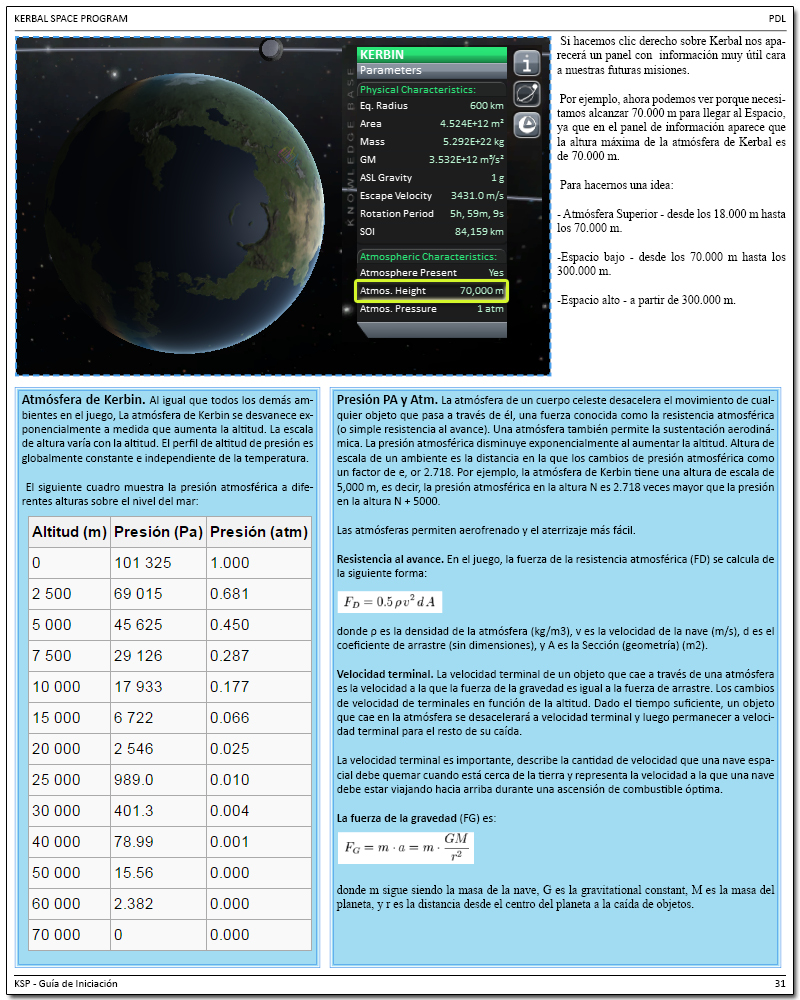
Task: Click the Area 4.524E+12 m² row
Action: pos(432,124)
